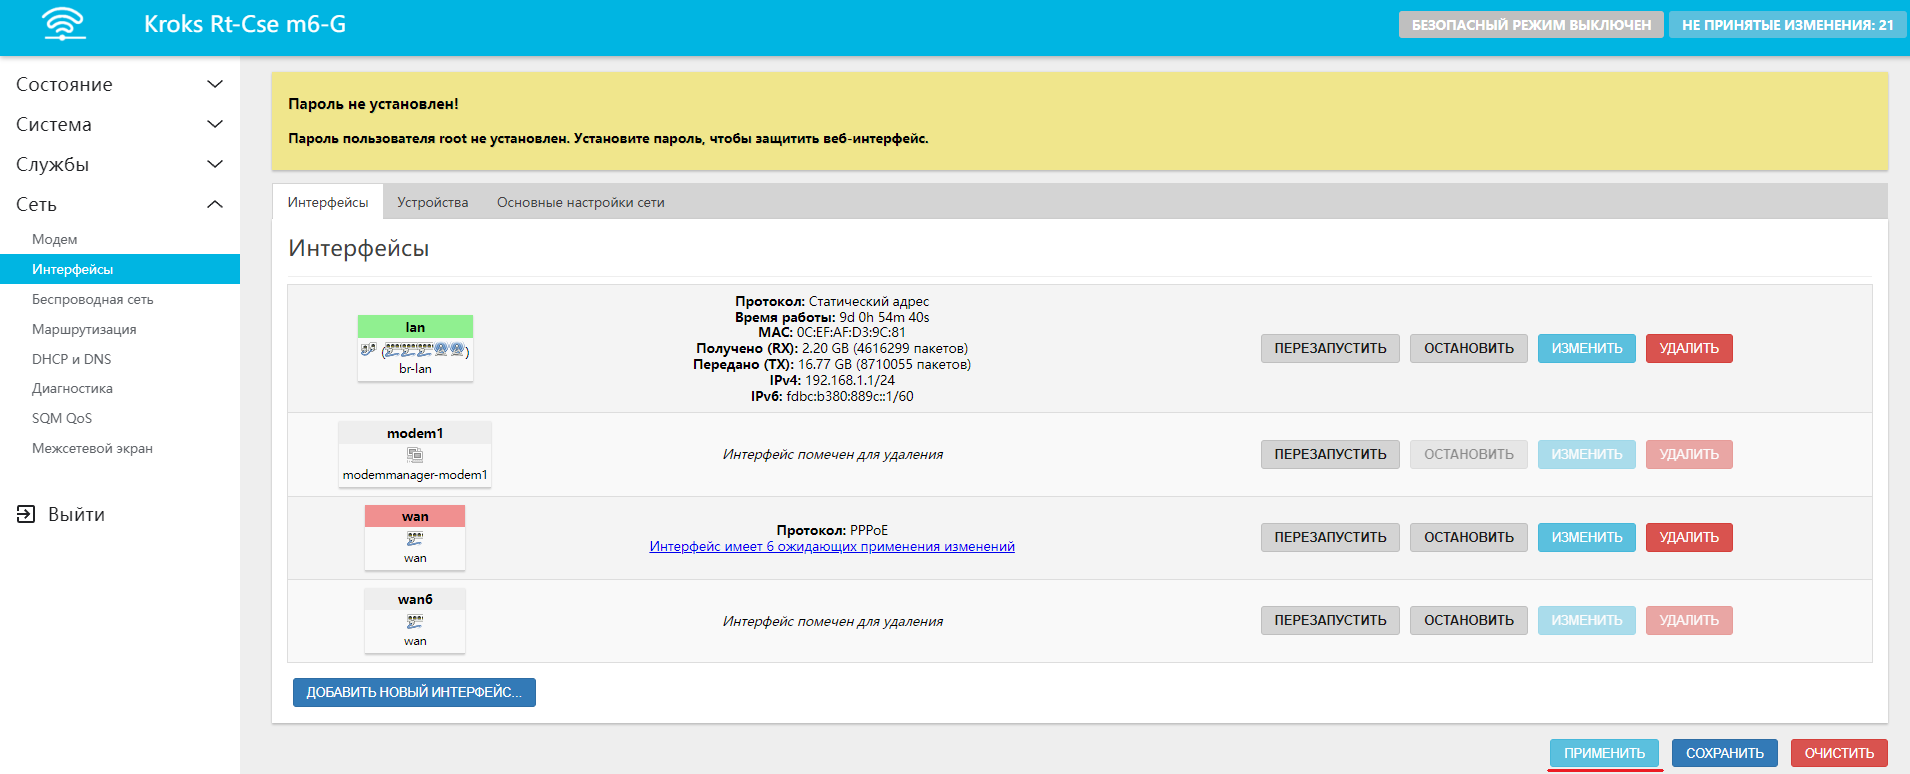The width and height of the screenshot is (1910, 774).
Task: Open the wan pending changes link
Action: click(x=831, y=546)
